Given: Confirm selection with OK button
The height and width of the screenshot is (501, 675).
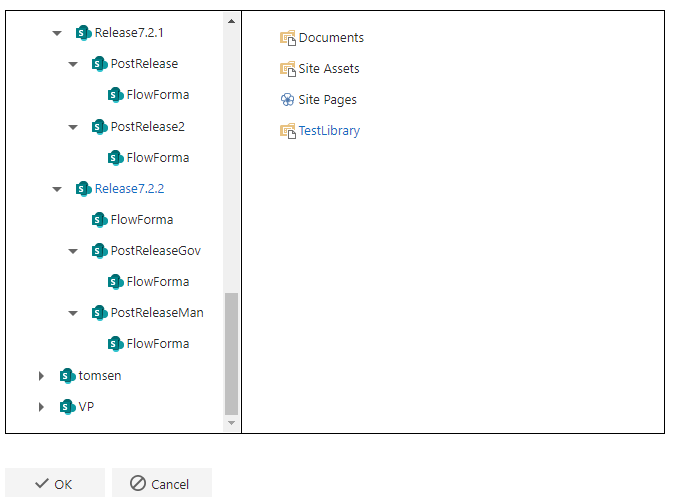Looking at the screenshot, I should 55,483.
